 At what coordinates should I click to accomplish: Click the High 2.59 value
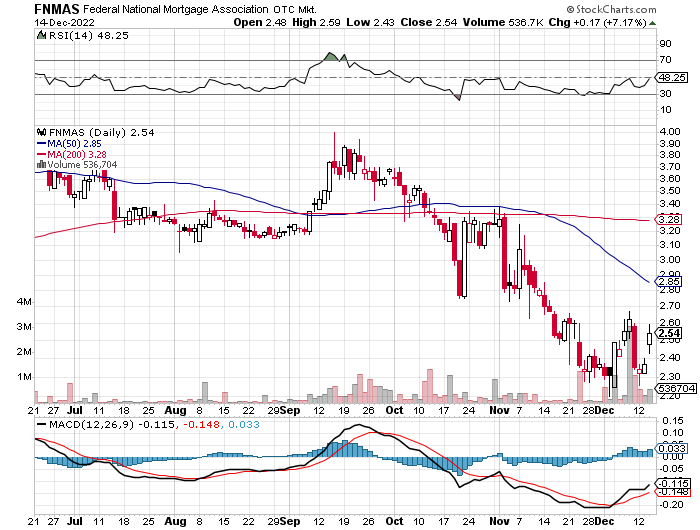pos(317,22)
